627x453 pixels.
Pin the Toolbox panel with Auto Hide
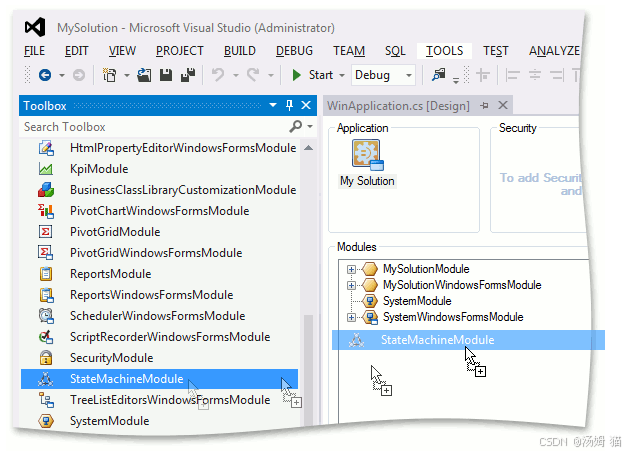tap(290, 106)
